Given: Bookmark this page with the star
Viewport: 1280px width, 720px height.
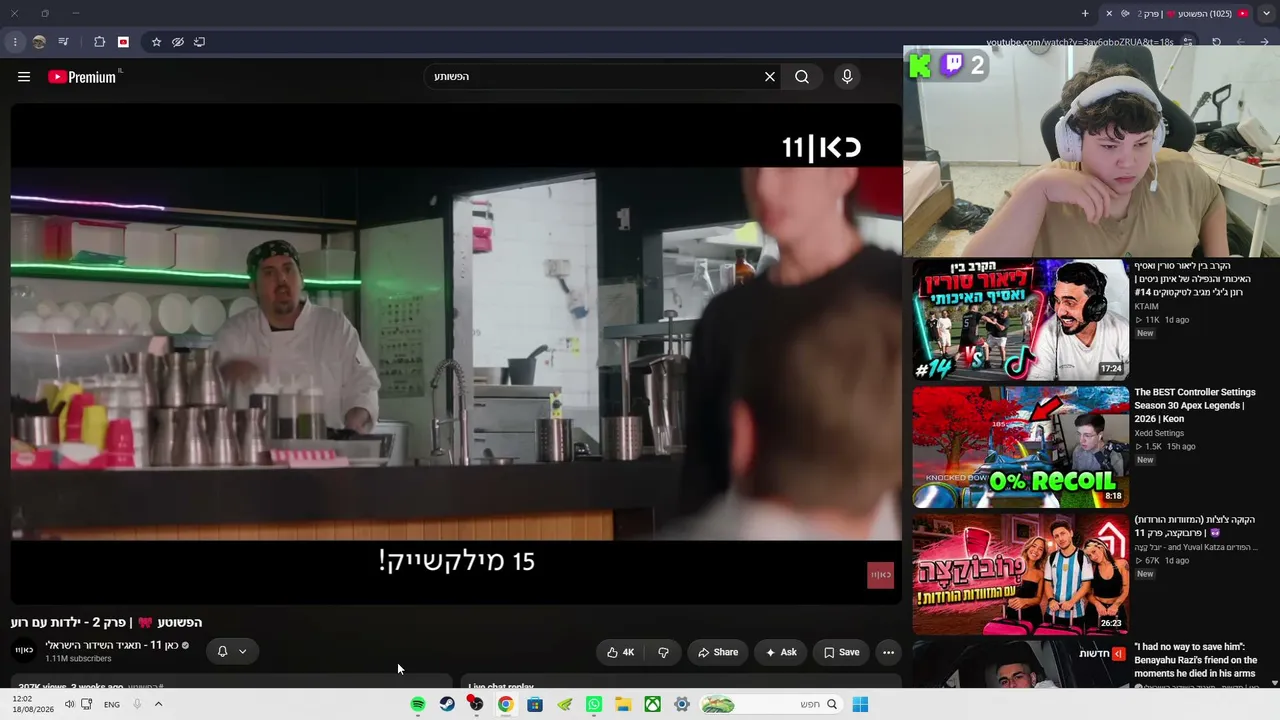Looking at the screenshot, I should [x=156, y=42].
